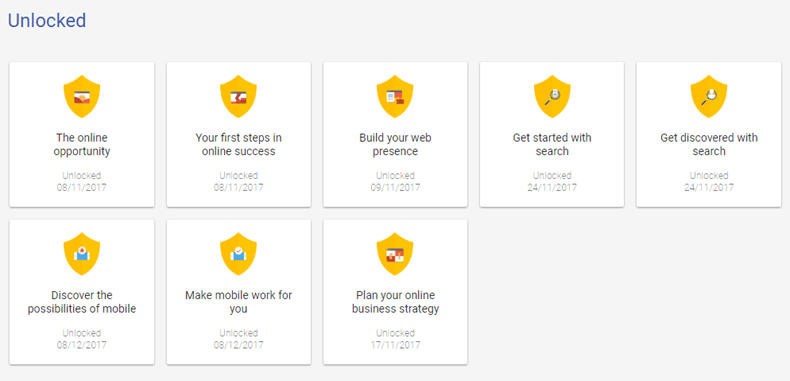Image resolution: width=790 pixels, height=381 pixels.
Task: Select 'Get started with search' title text
Action: [552, 145]
